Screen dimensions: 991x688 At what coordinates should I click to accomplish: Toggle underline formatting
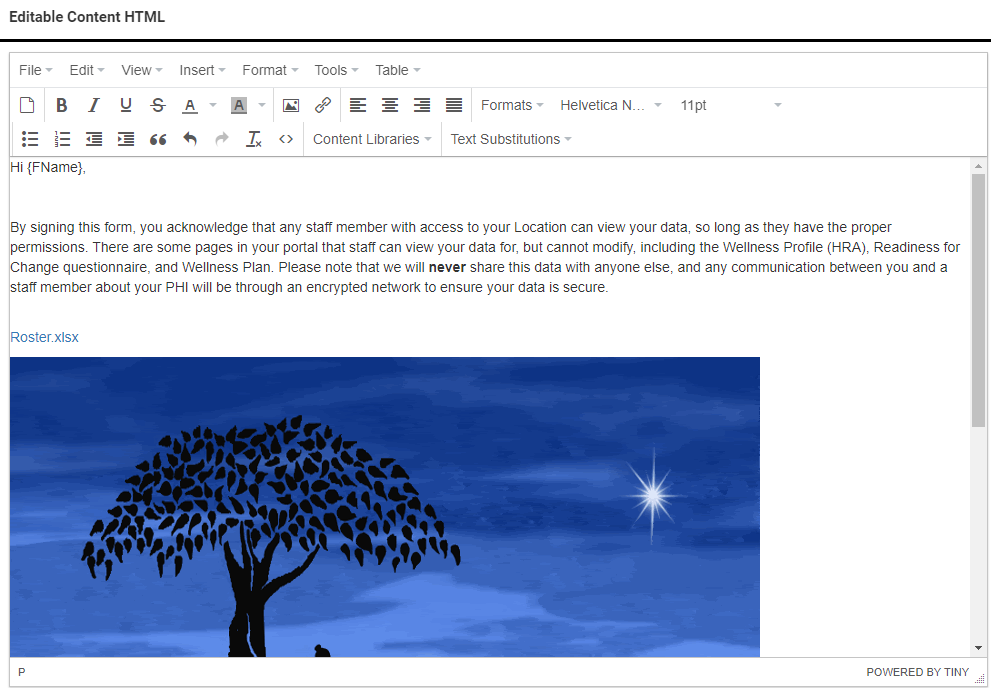pos(126,105)
